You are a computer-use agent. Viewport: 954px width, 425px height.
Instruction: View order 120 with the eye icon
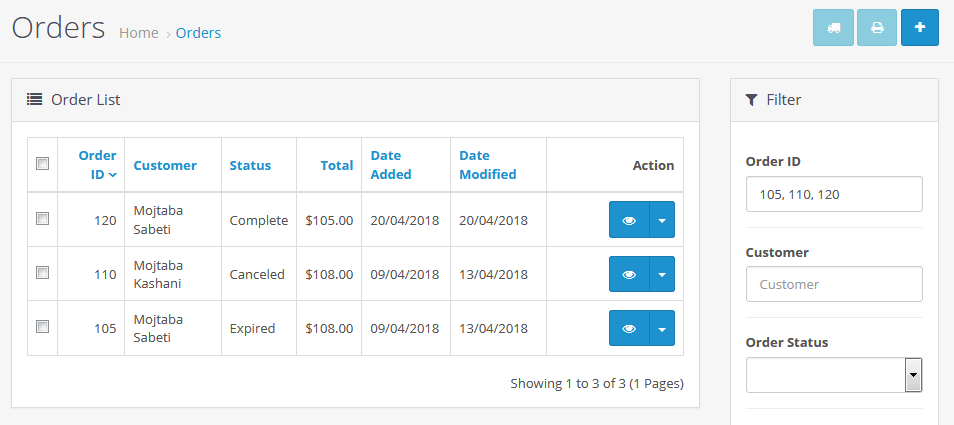coord(629,220)
